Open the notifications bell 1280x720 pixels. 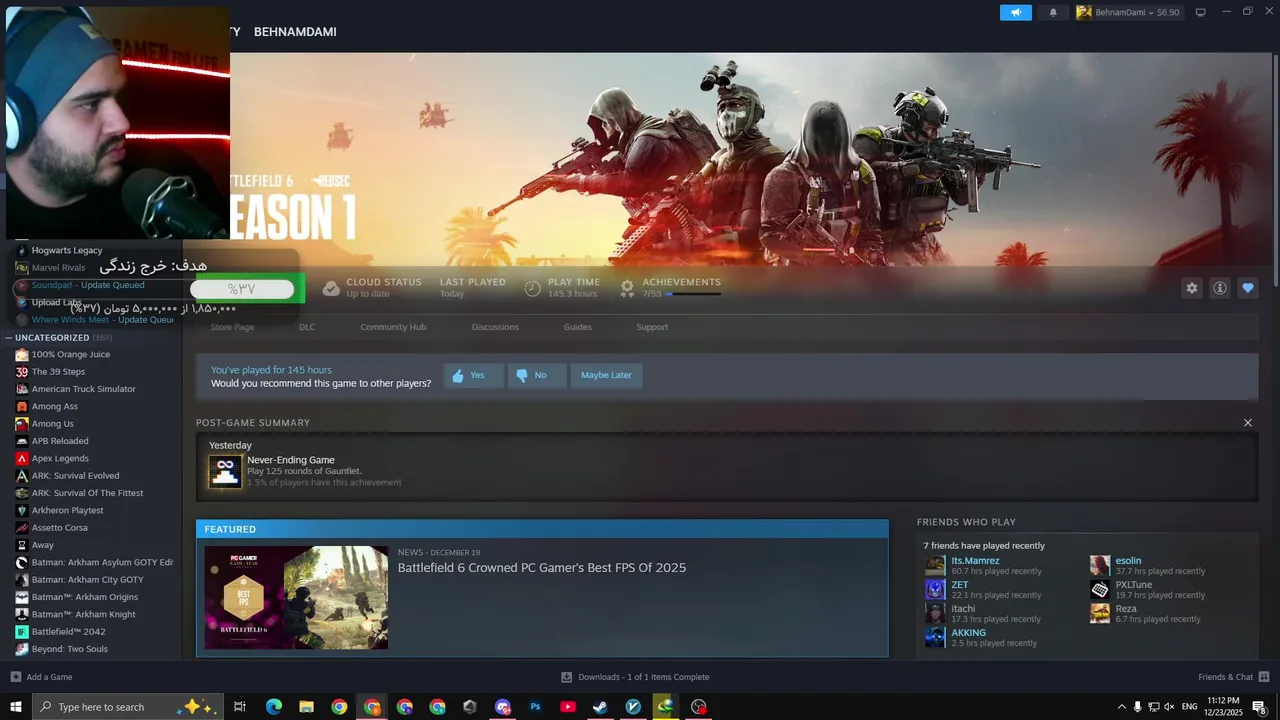coord(1053,13)
